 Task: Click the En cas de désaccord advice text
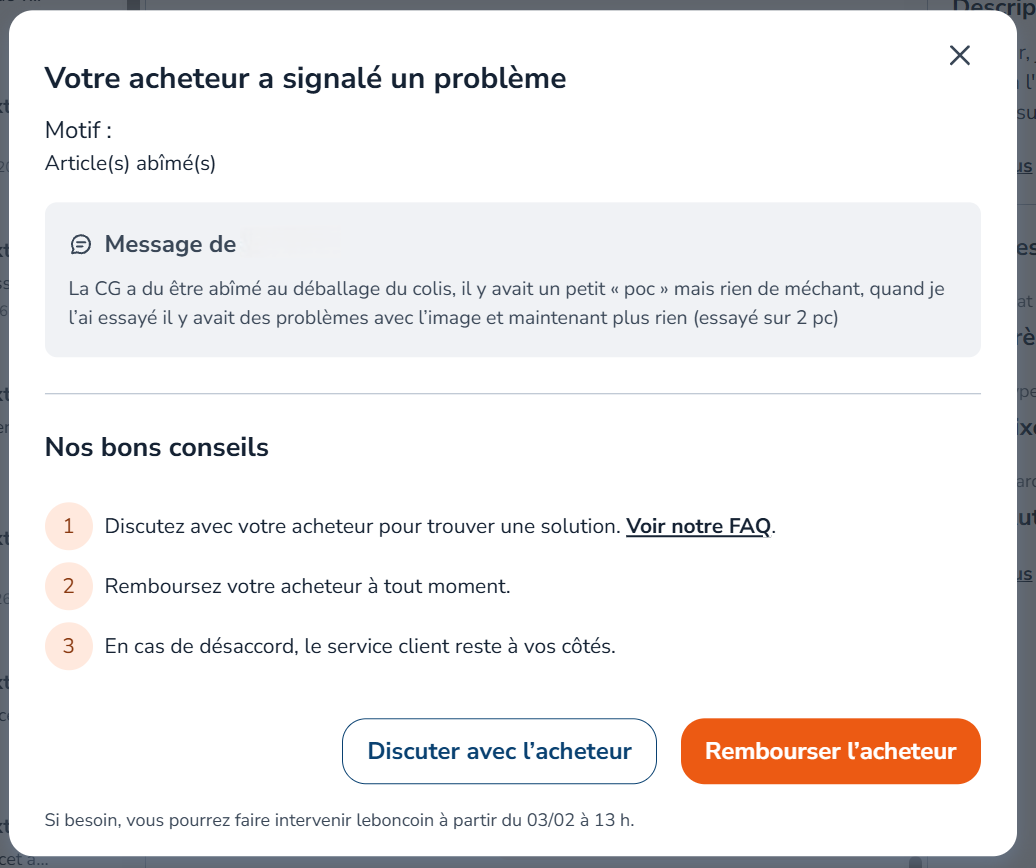pos(359,646)
